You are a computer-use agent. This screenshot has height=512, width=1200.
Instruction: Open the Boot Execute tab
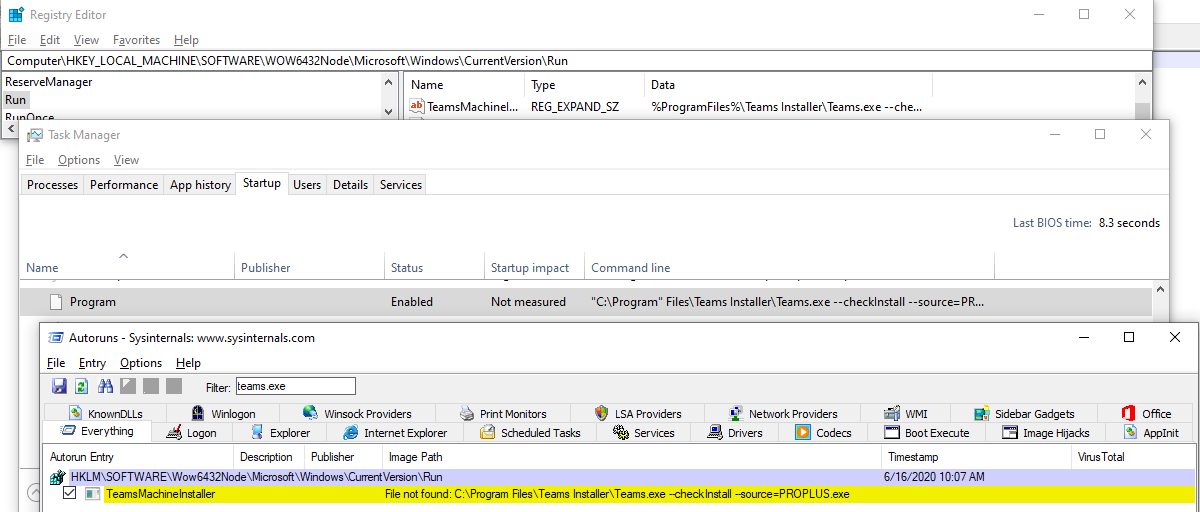click(x=926, y=433)
